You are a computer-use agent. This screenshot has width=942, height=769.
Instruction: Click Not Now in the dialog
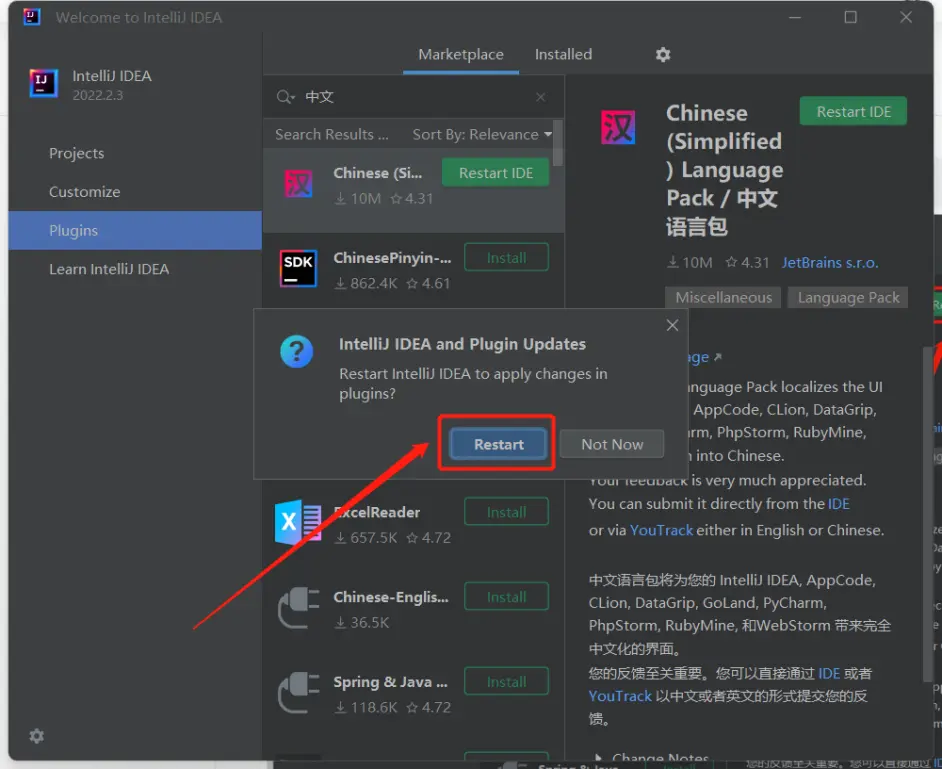click(612, 445)
